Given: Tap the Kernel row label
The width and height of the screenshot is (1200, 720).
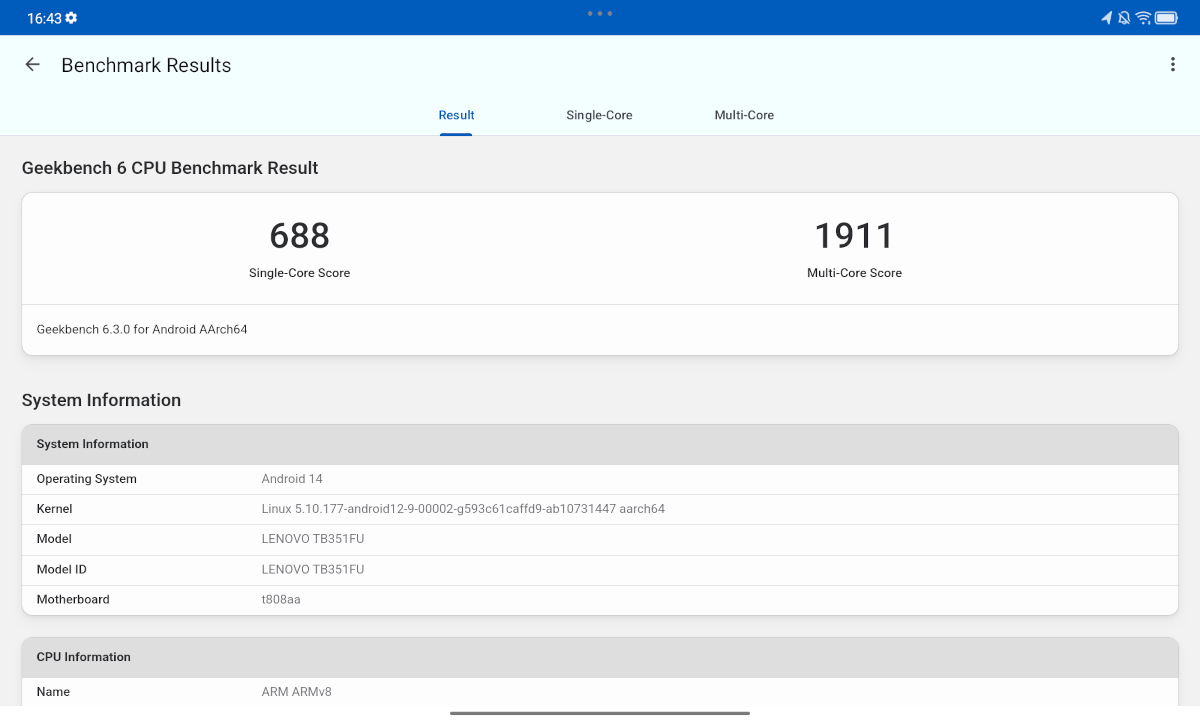Looking at the screenshot, I should [x=55, y=509].
